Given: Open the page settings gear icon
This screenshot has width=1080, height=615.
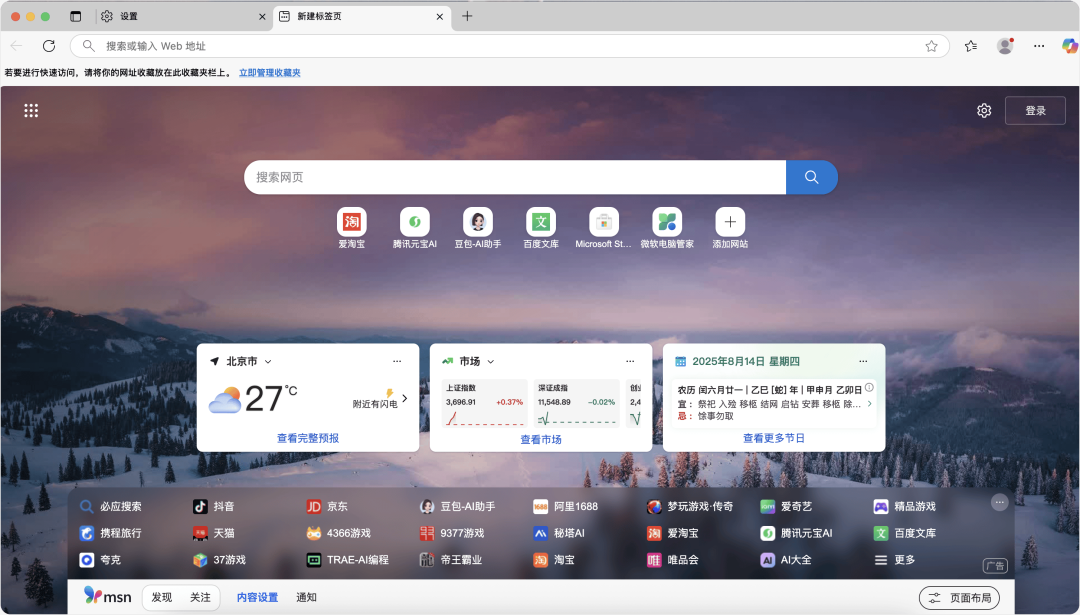Looking at the screenshot, I should (983, 110).
